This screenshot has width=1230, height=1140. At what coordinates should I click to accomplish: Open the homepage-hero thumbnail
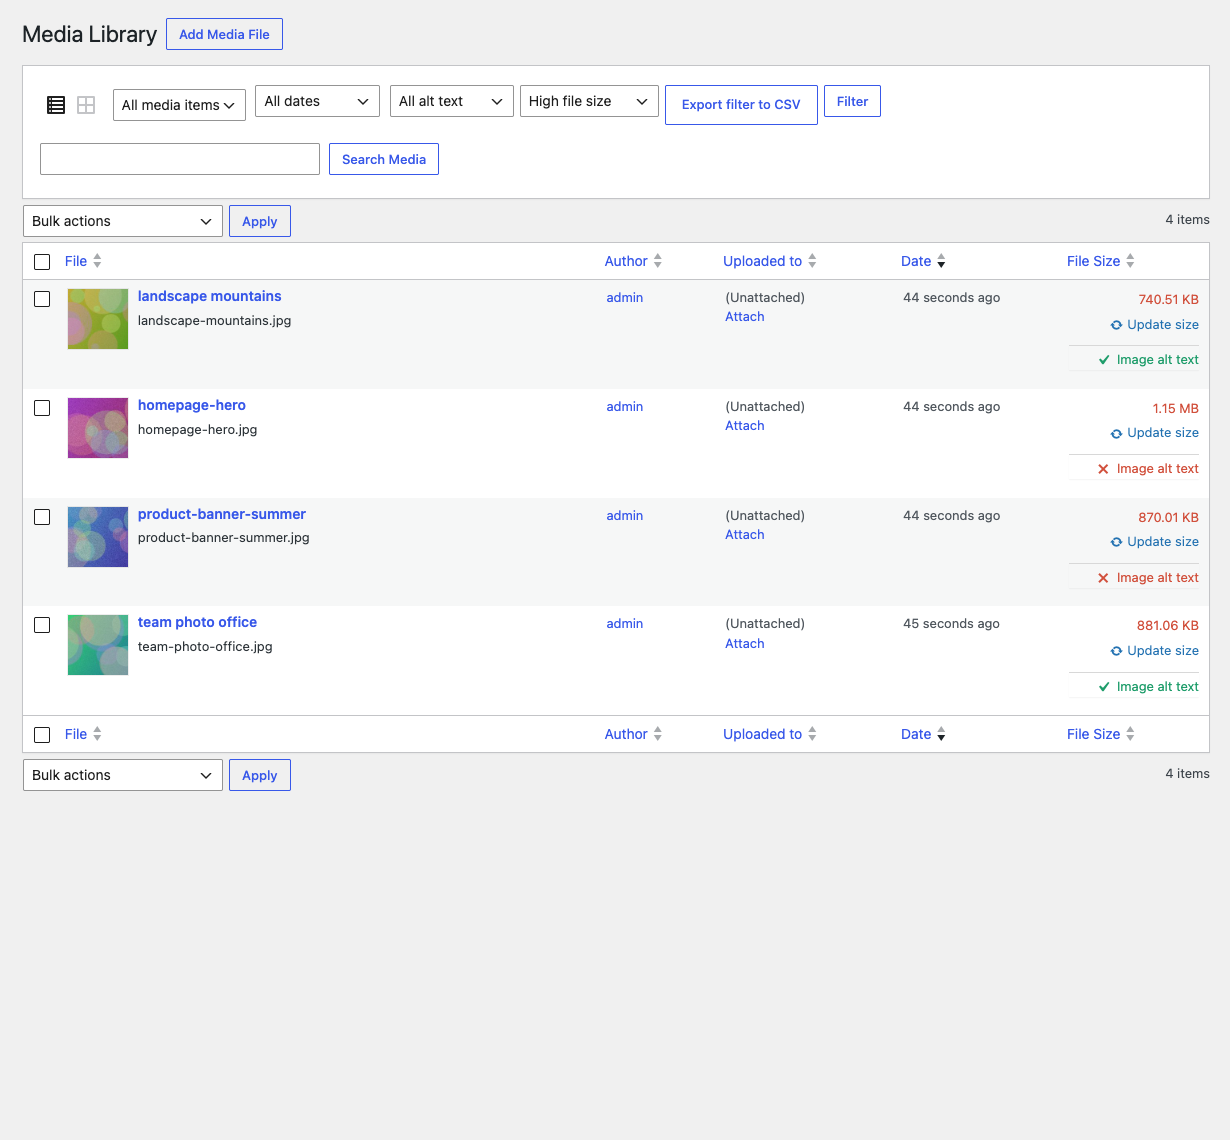pyautogui.click(x=98, y=428)
